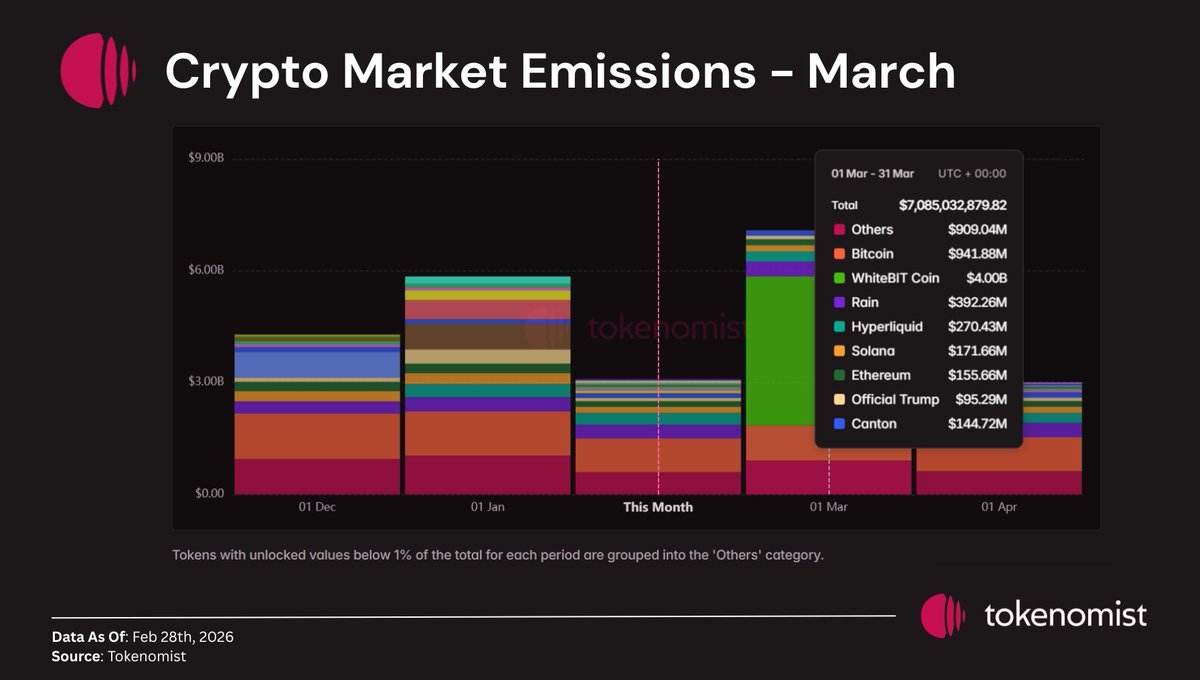Click the 01 Jan stacked bar
Screen dimensions: 1200x680
pos(487,400)
